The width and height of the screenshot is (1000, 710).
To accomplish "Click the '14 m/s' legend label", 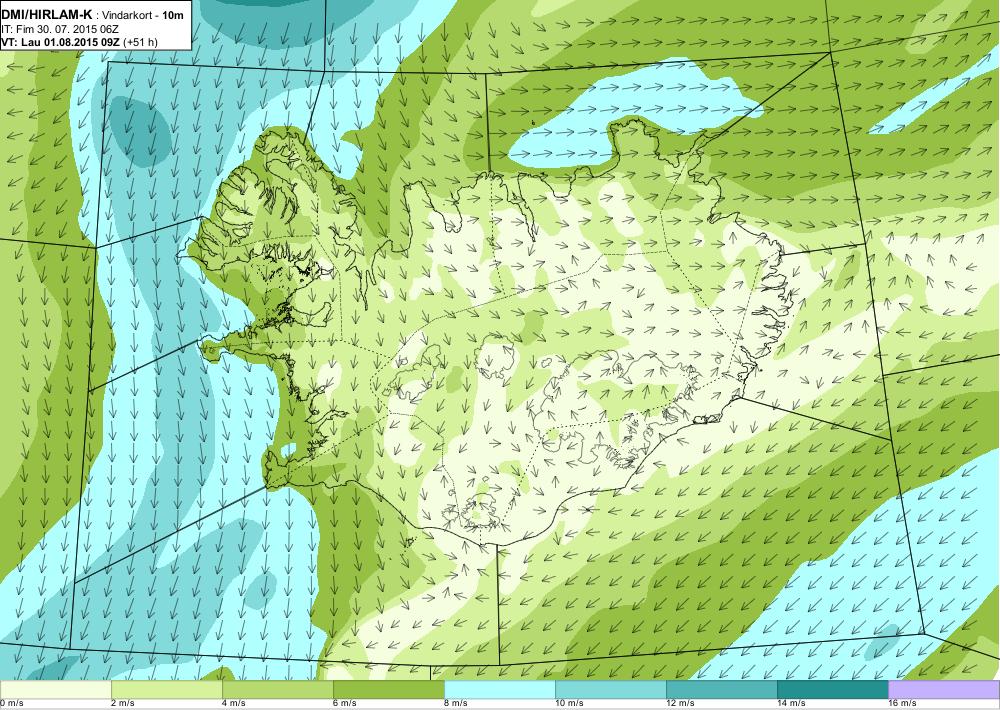I will pos(792,704).
